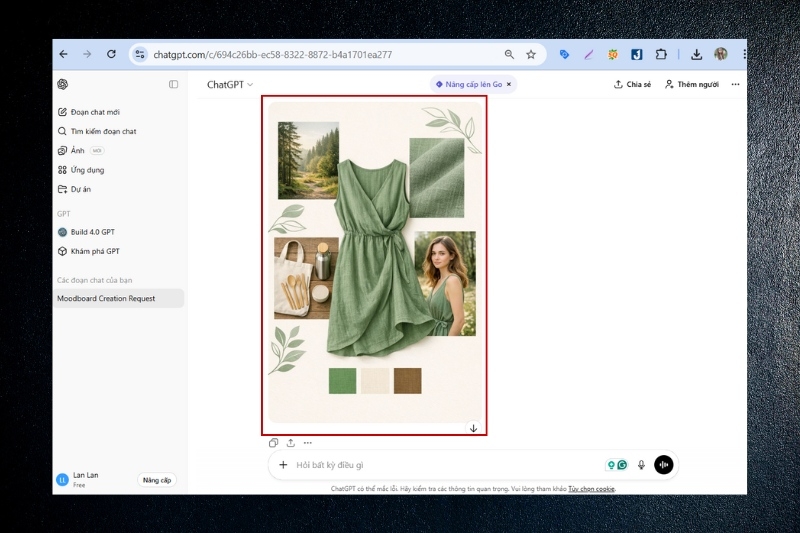Image resolution: width=800 pixels, height=533 pixels.
Task: Collapse the sidebar with the panel toggle
Action: (173, 85)
